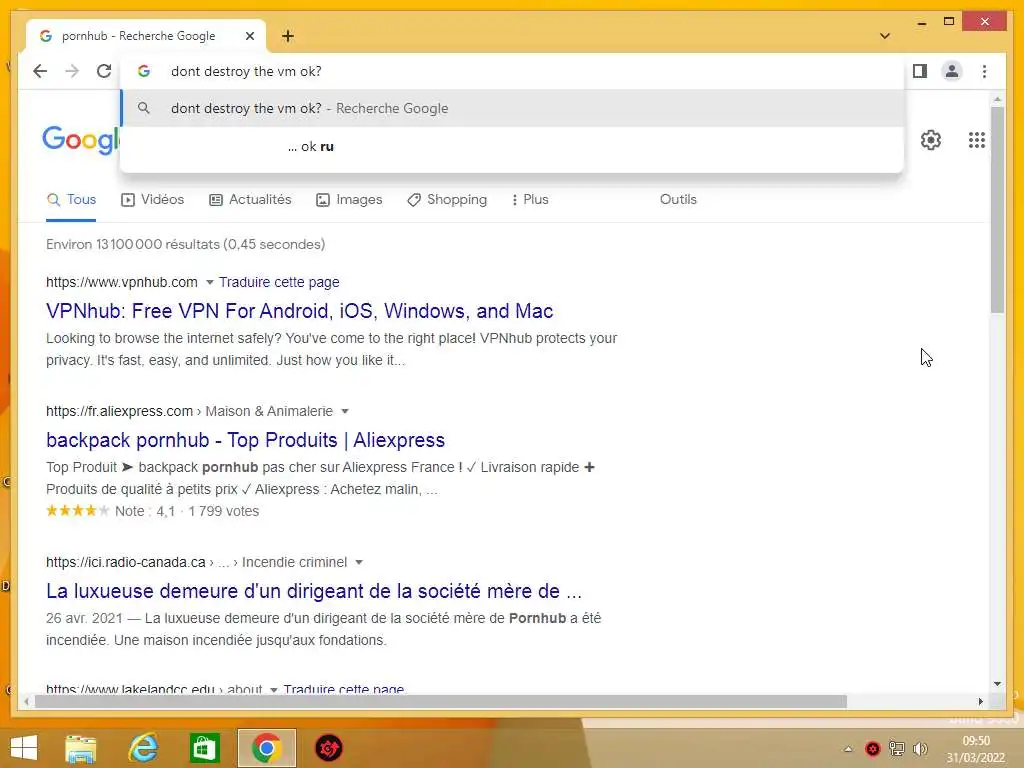This screenshot has height=768, width=1024.
Task: Select the Tous search tab
Action: point(71,200)
